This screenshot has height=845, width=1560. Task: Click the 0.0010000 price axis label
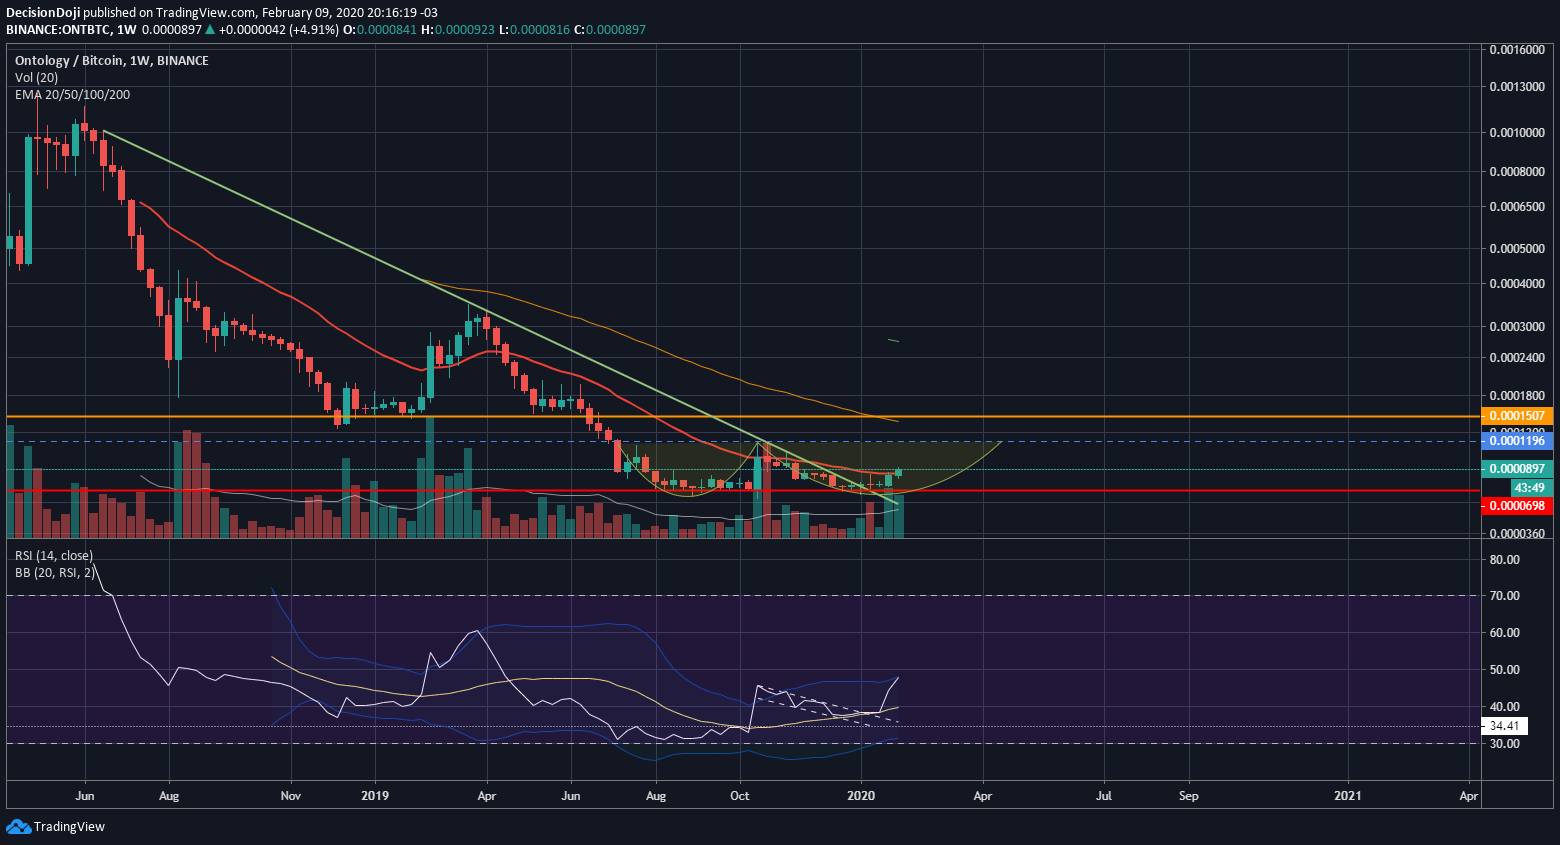point(1517,133)
